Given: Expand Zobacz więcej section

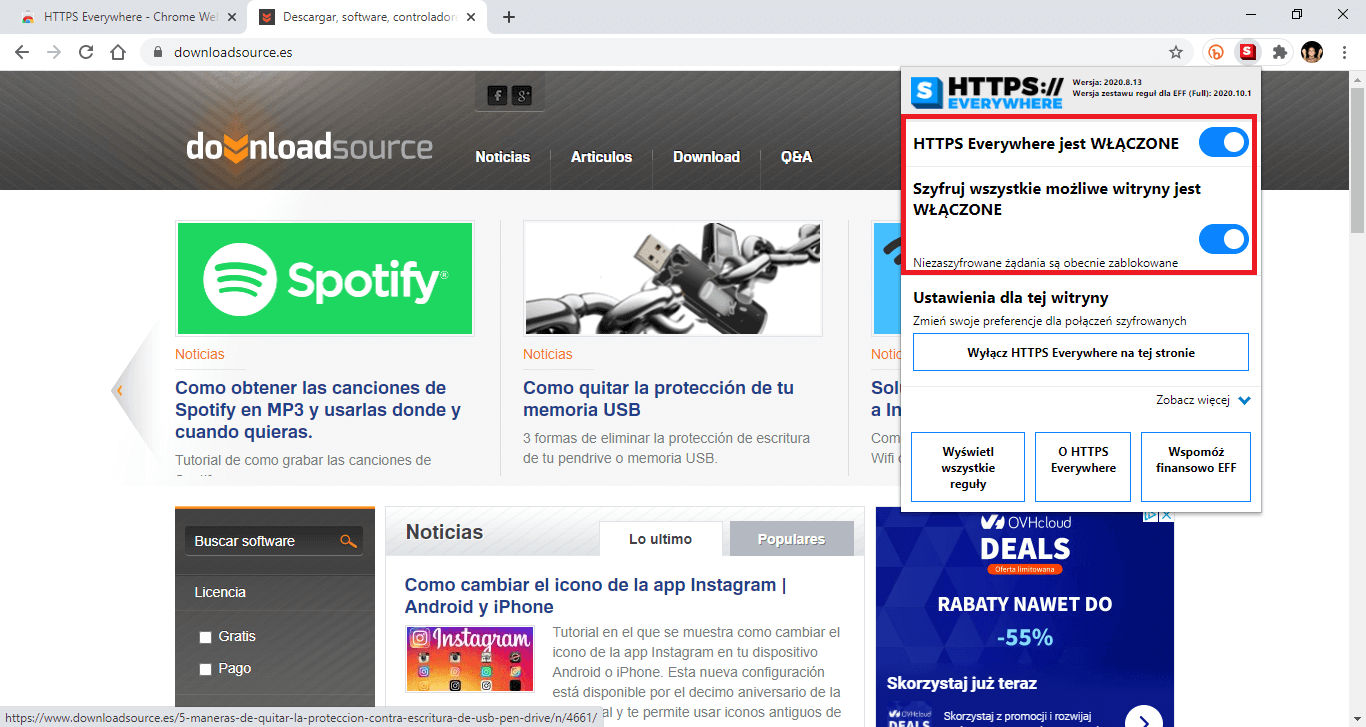Looking at the screenshot, I should point(1203,400).
